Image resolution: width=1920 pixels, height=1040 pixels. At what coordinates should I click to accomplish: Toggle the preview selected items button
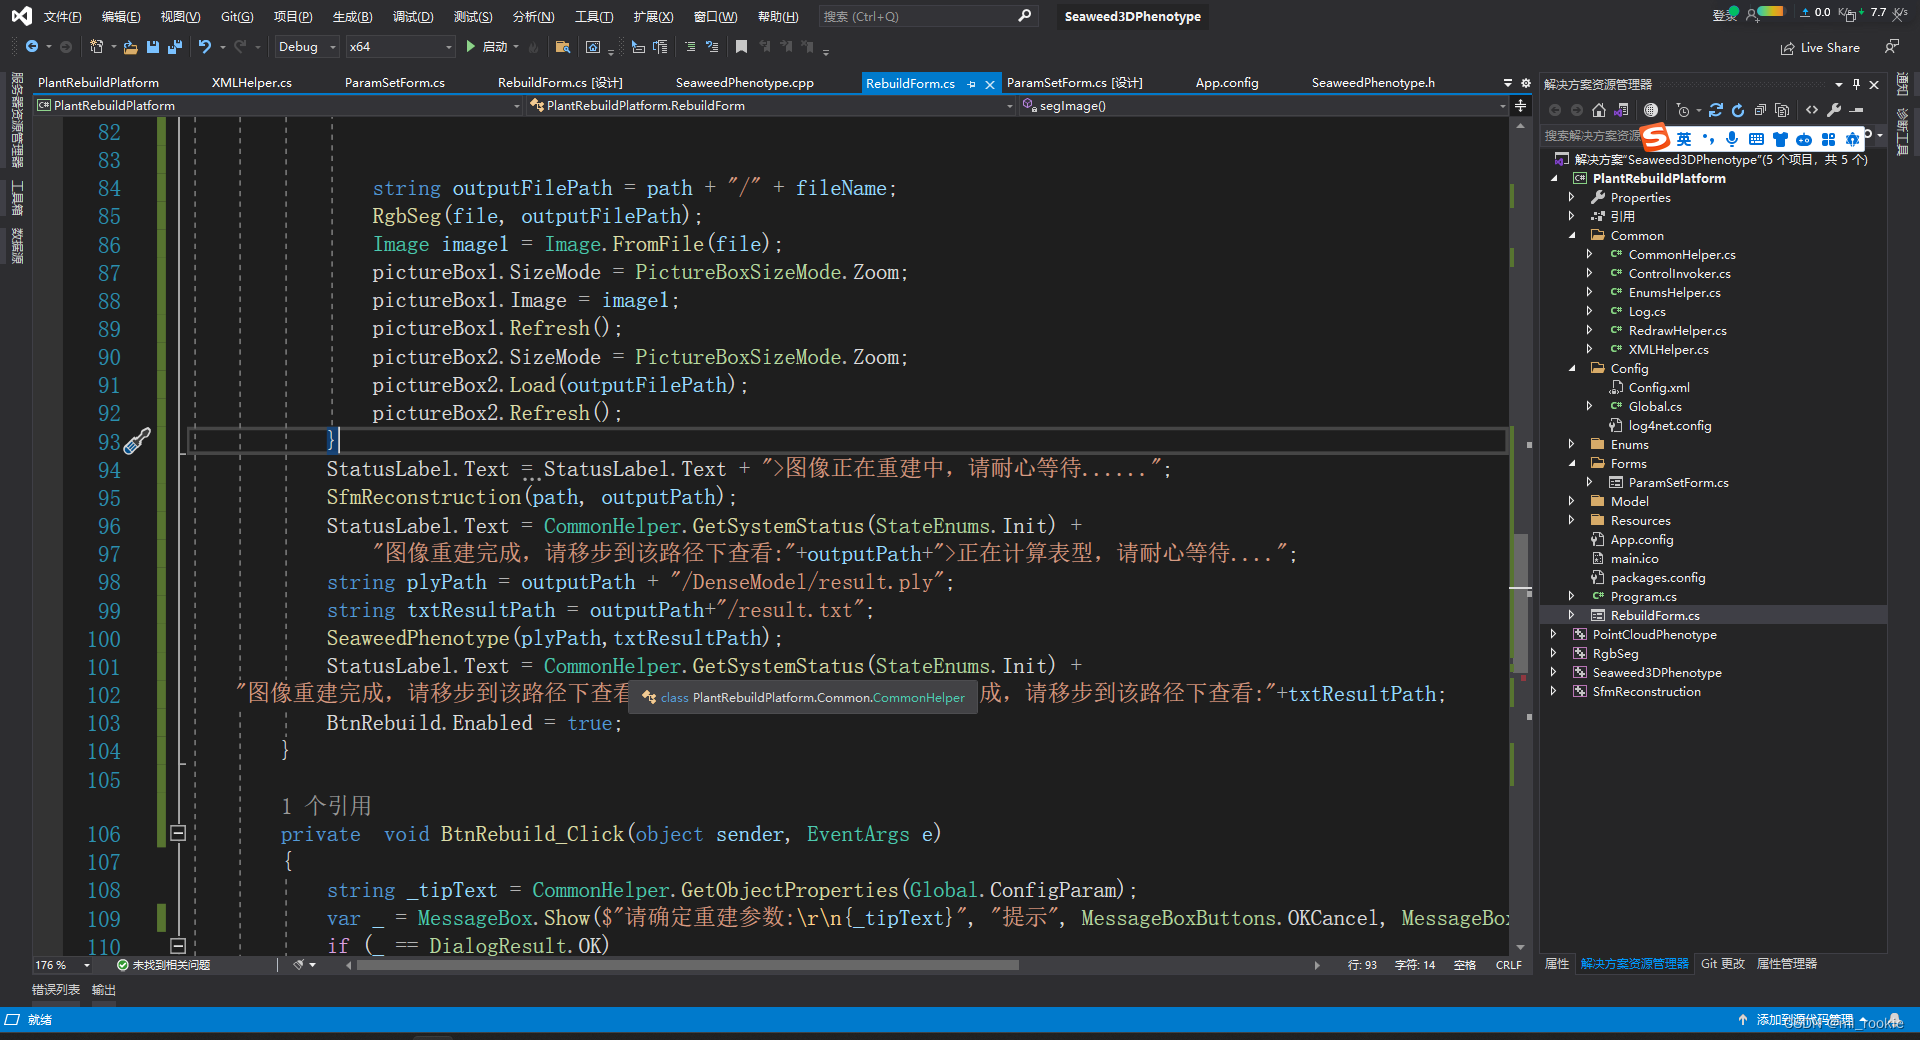coord(1856,110)
